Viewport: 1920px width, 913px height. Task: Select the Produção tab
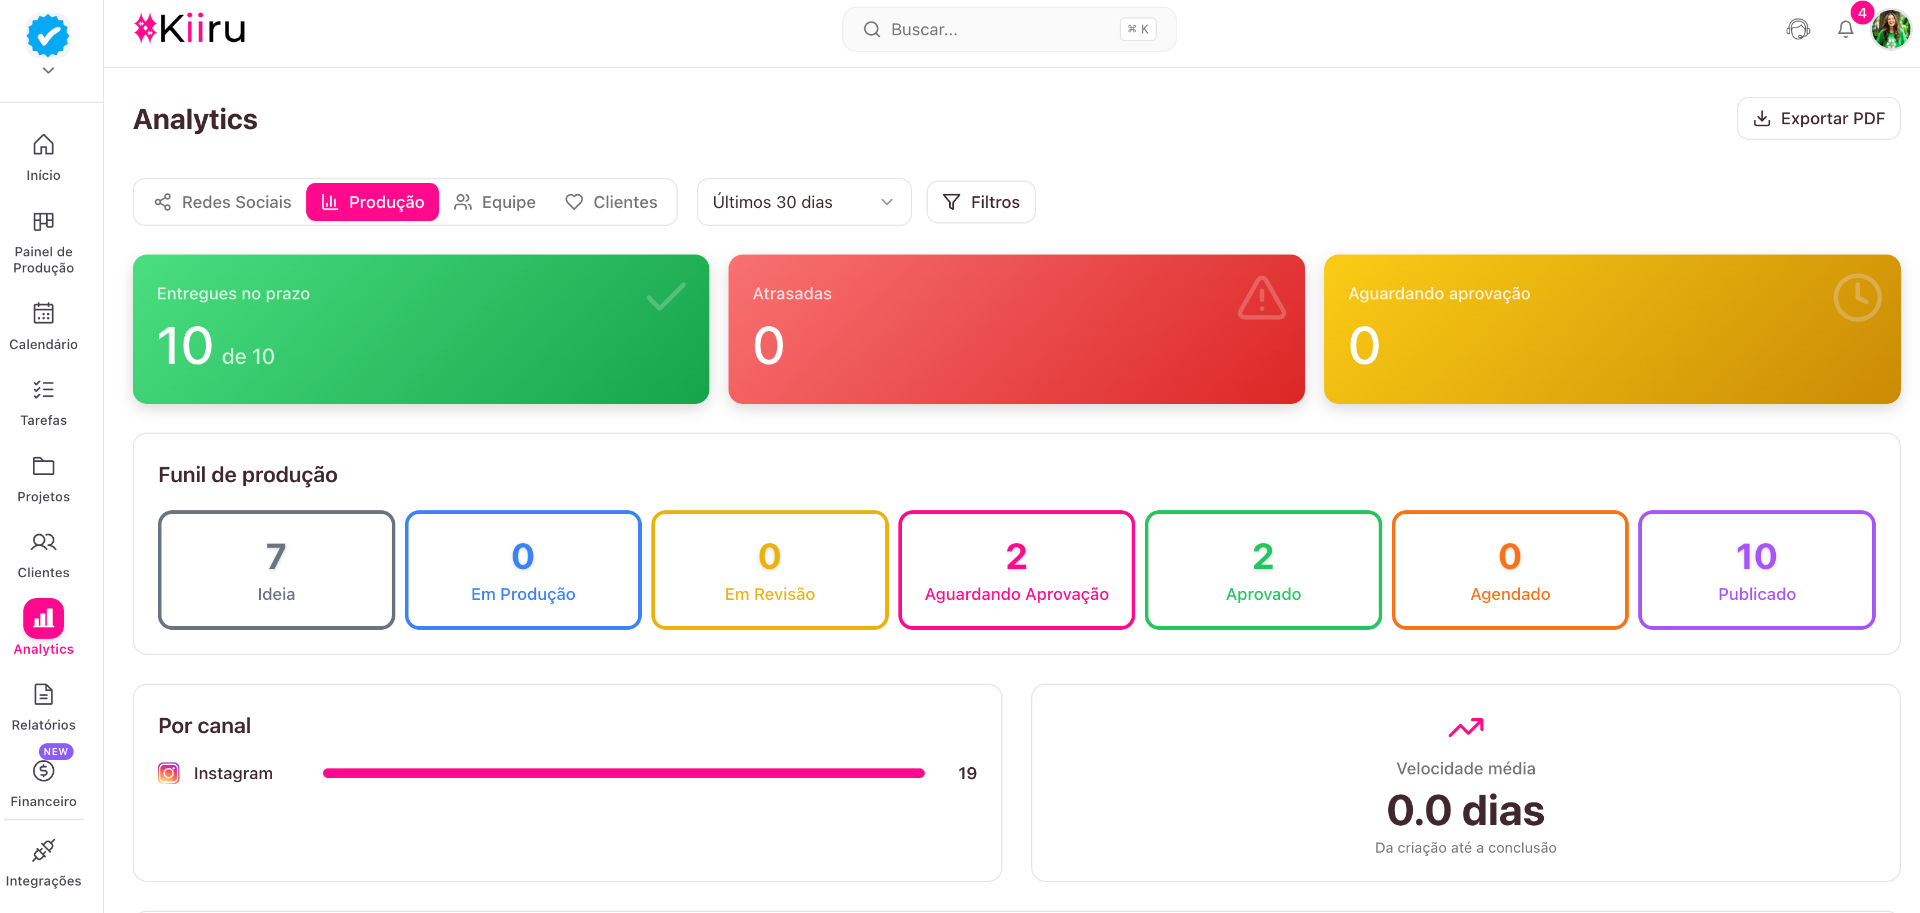click(x=372, y=202)
